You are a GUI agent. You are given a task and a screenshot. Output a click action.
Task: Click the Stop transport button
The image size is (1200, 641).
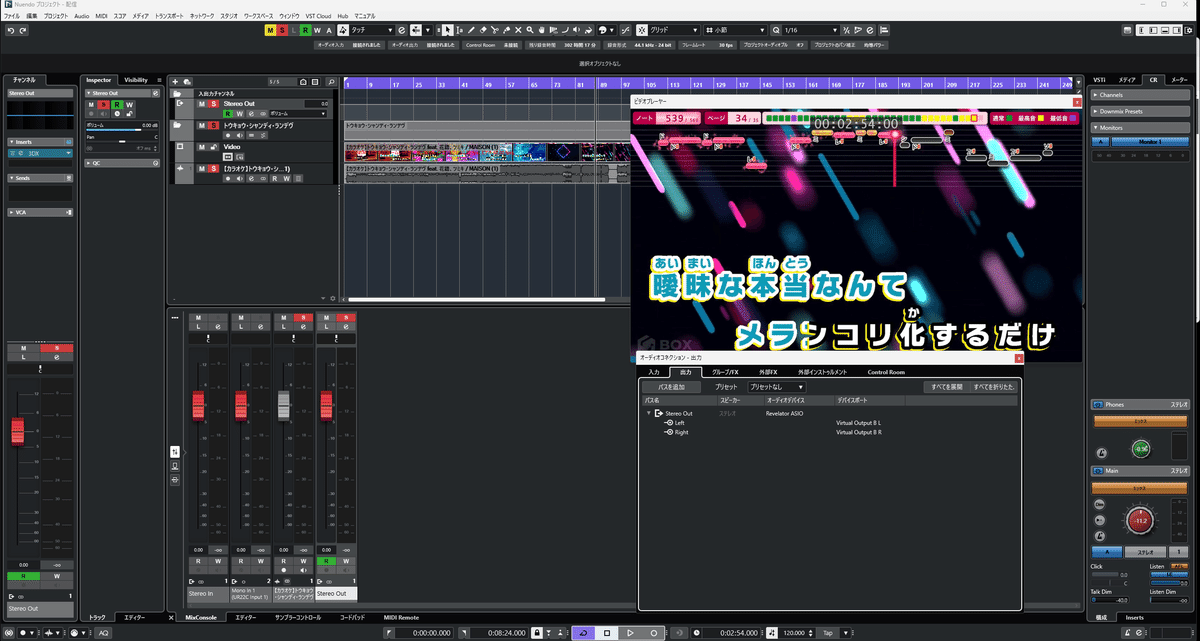point(607,633)
